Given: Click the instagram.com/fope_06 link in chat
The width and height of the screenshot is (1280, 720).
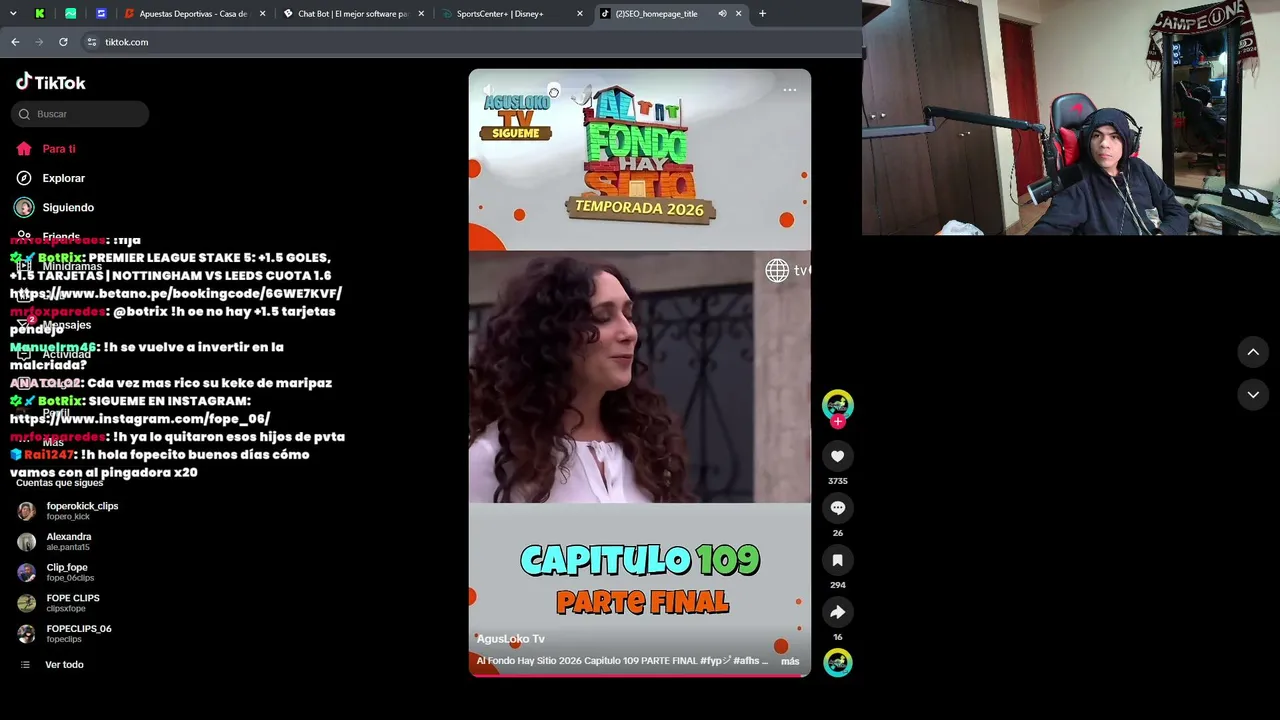Looking at the screenshot, I should 140,419.
